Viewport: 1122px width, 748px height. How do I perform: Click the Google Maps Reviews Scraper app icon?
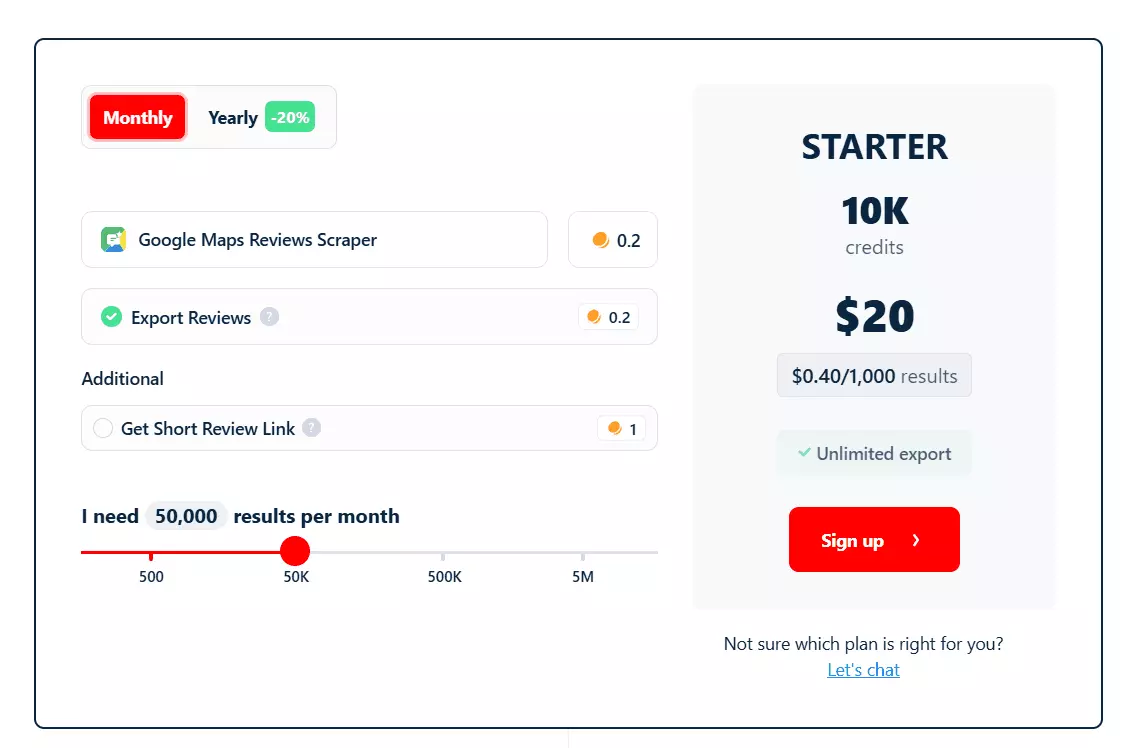pyautogui.click(x=113, y=240)
